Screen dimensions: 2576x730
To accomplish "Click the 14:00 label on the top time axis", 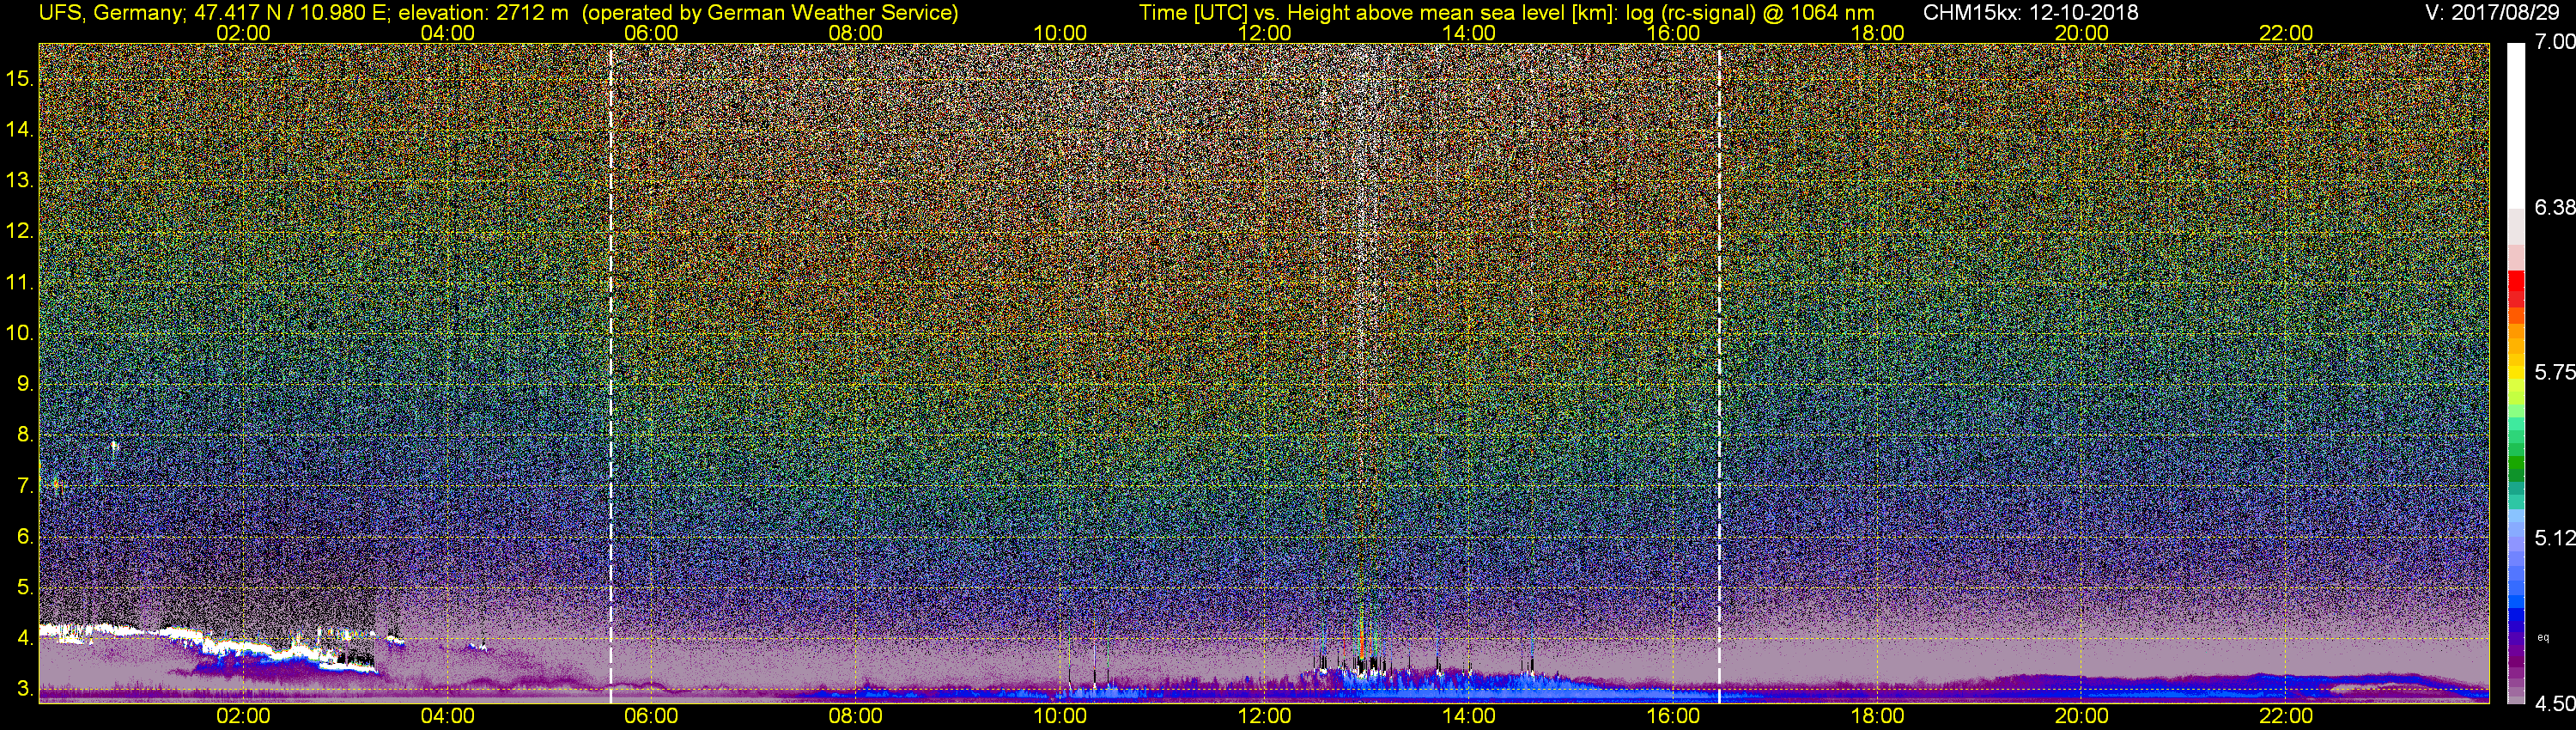I will (1469, 33).
